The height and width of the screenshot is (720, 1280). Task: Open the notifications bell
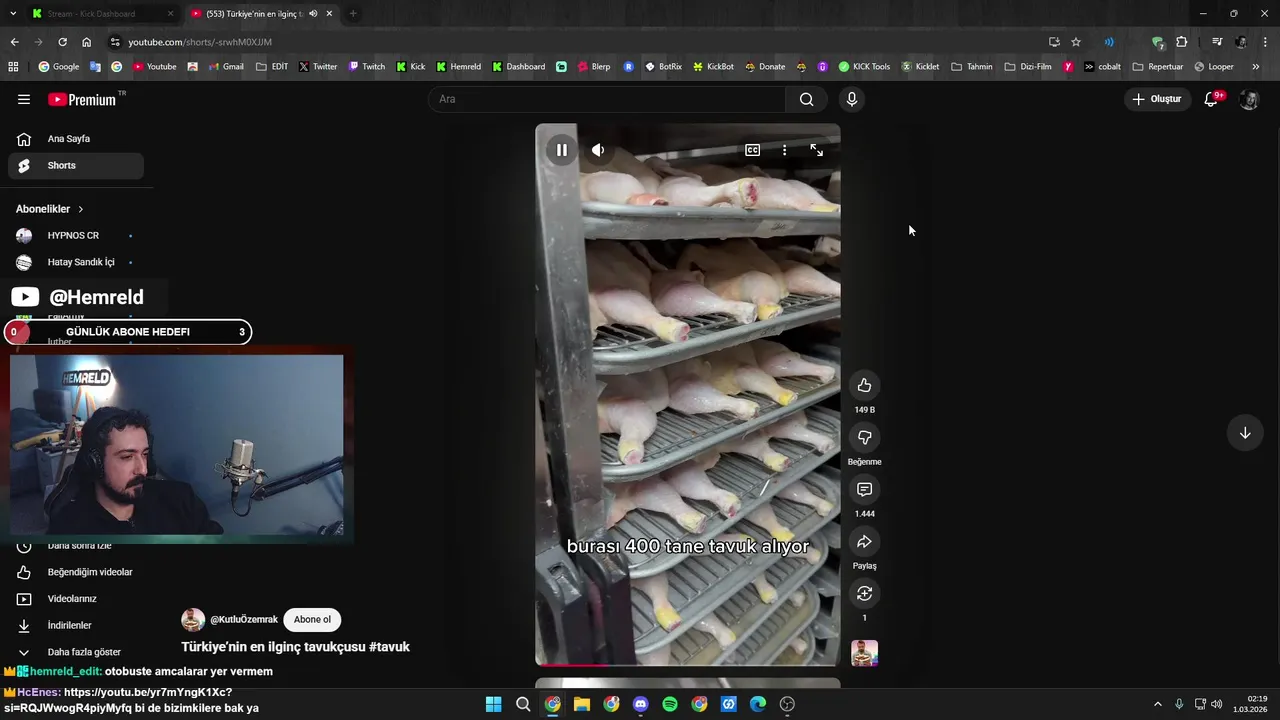[1211, 99]
